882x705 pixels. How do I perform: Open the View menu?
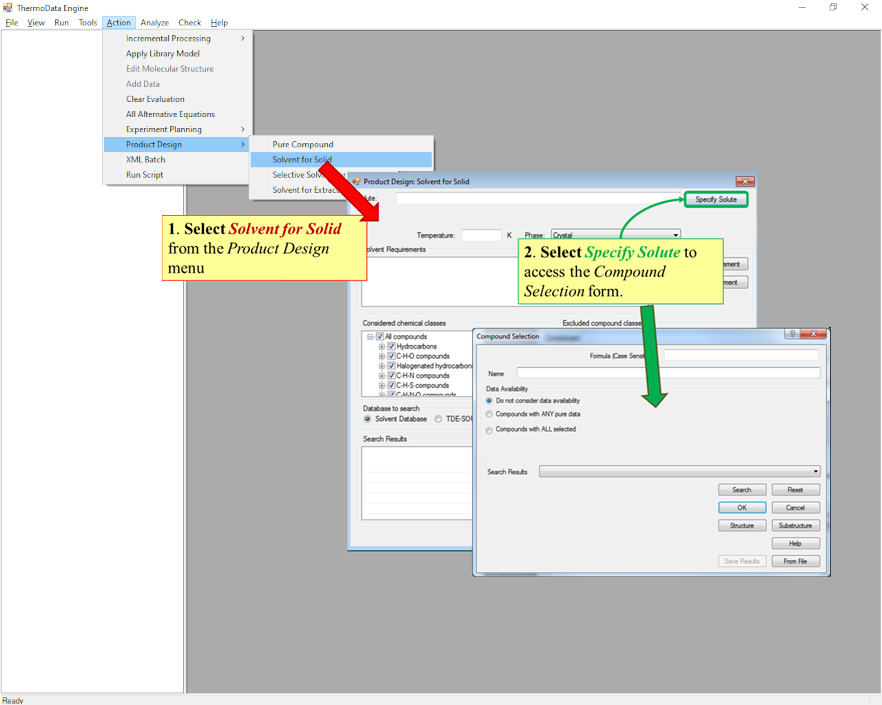(x=36, y=23)
